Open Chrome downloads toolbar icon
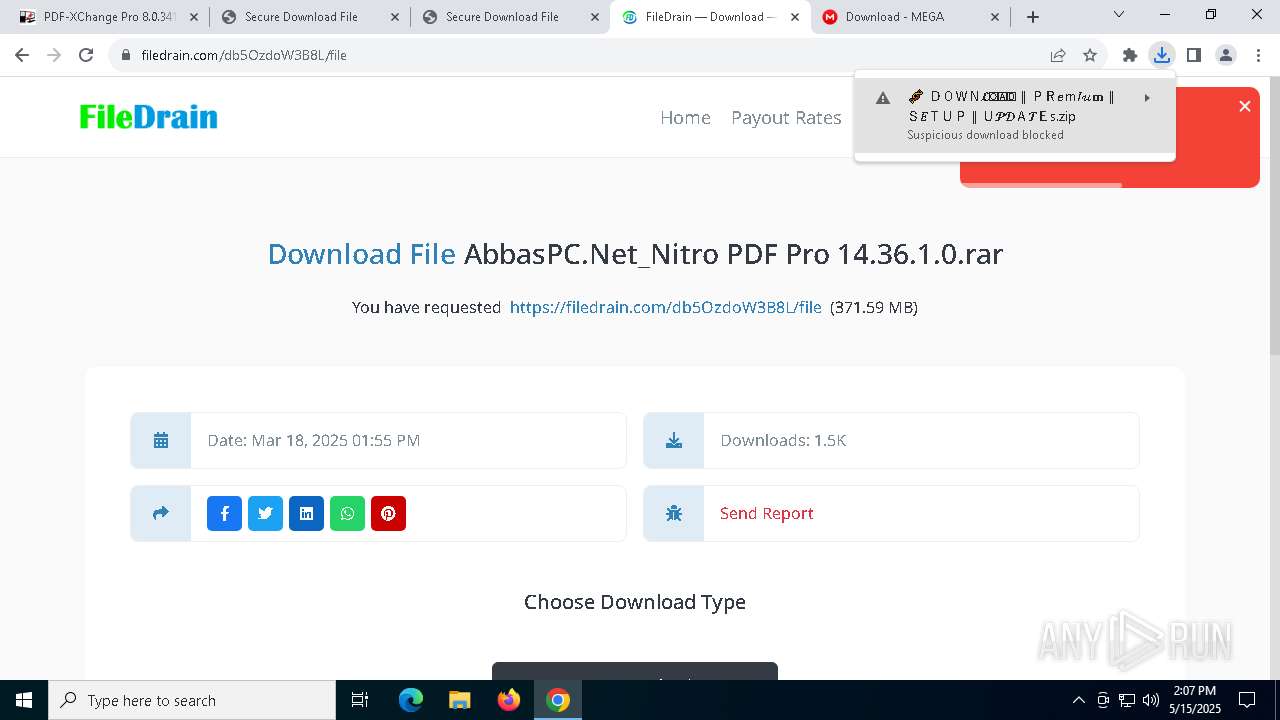Viewport: 1280px width, 720px height. [1162, 55]
